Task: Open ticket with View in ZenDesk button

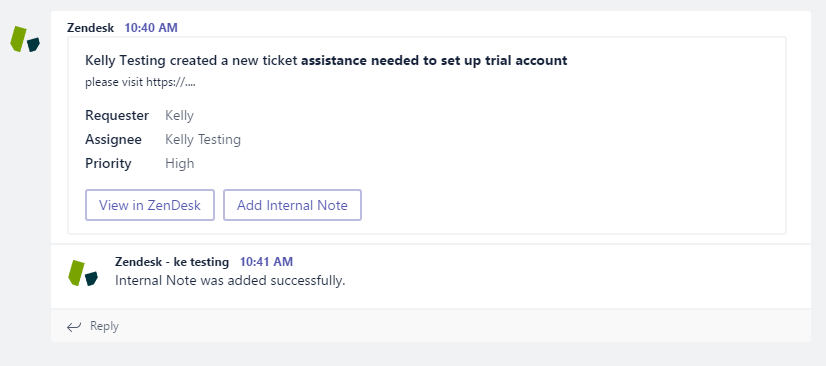Action: 150,205
